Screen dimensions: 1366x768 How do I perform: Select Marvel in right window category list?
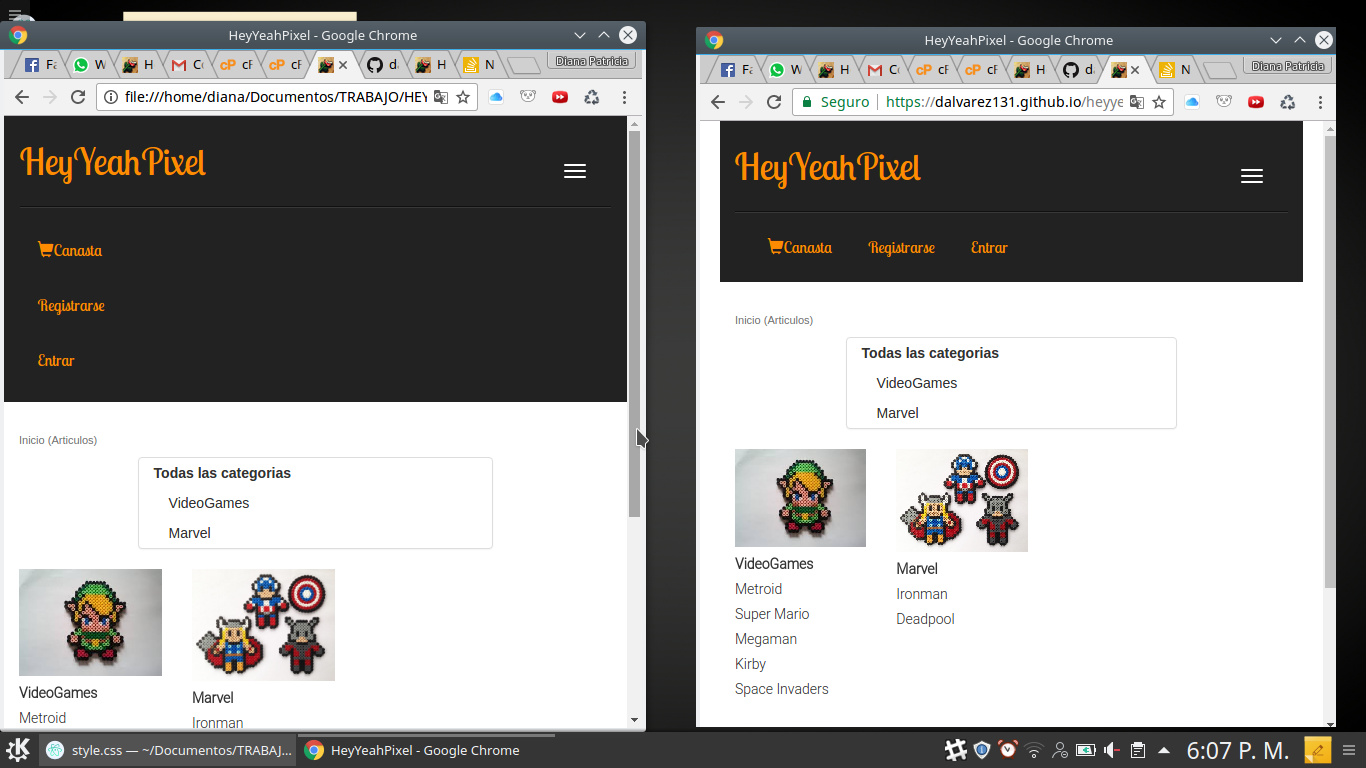(x=898, y=413)
